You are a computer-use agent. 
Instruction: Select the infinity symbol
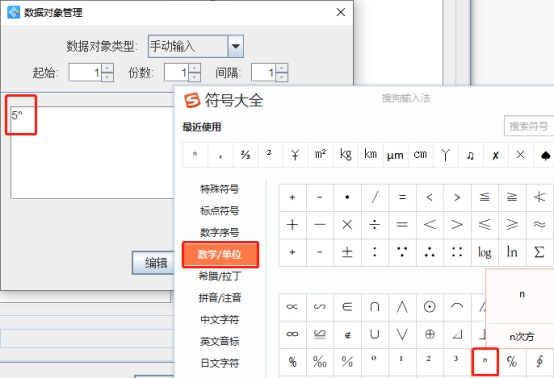pyautogui.click(x=292, y=334)
